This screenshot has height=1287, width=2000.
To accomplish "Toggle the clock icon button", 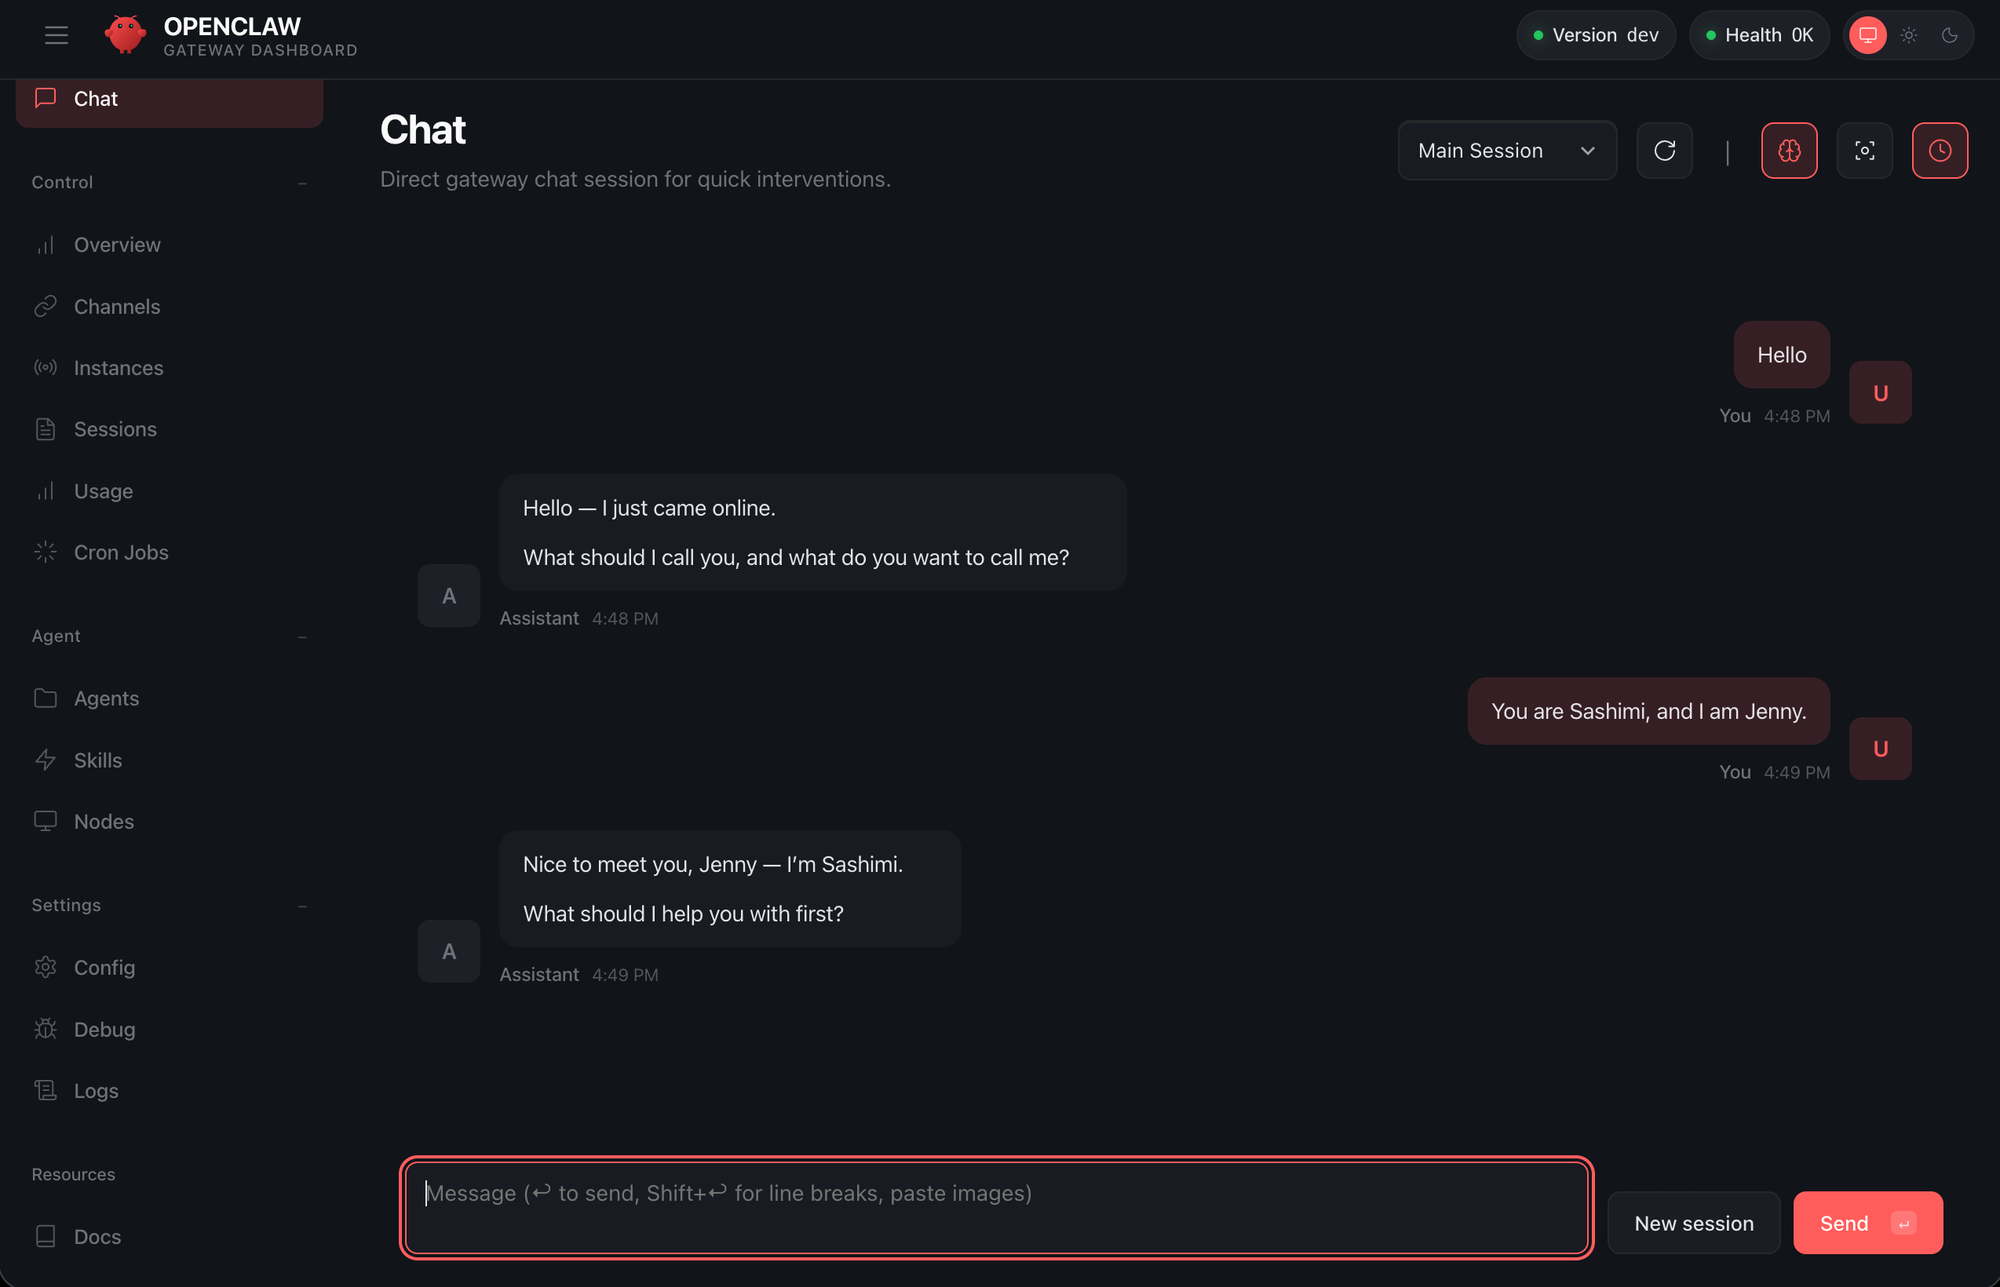I will coord(1939,151).
